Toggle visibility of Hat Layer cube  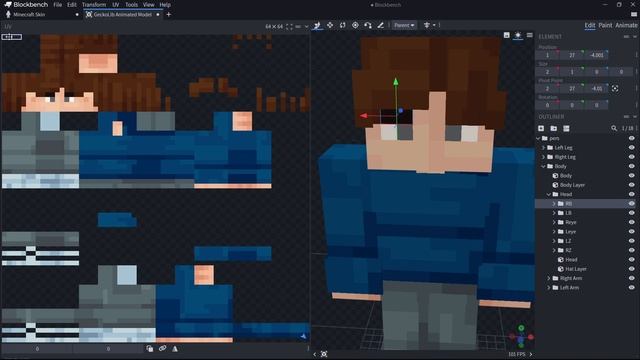631,269
